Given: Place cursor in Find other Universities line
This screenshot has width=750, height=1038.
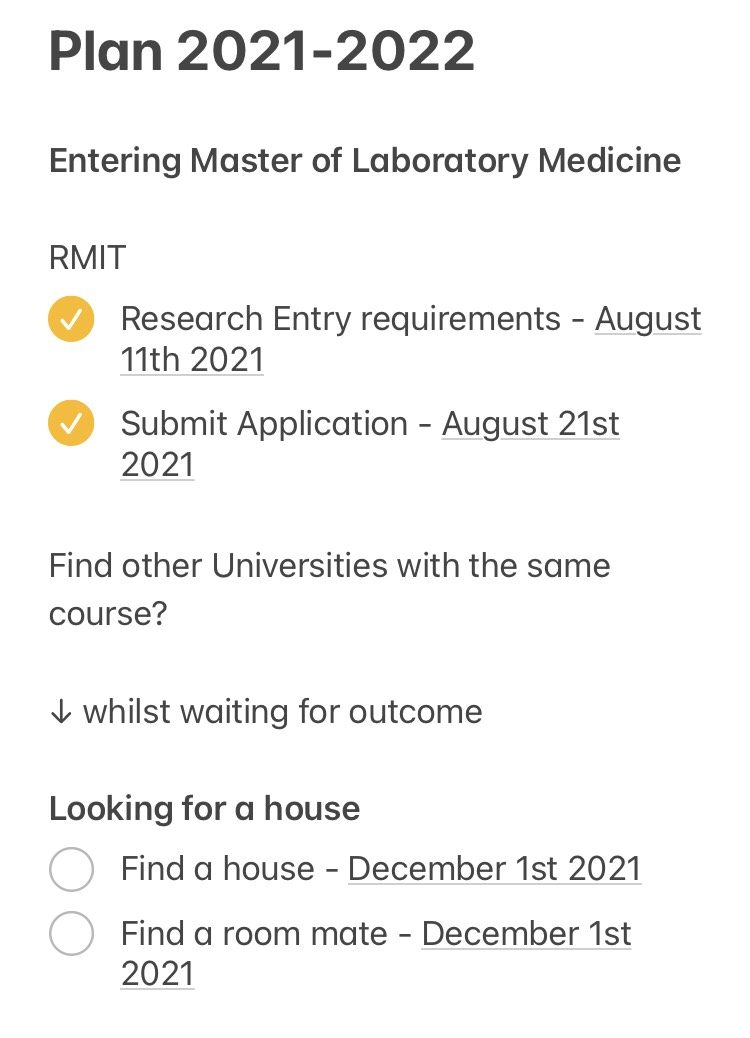Looking at the screenshot, I should (x=330, y=566).
